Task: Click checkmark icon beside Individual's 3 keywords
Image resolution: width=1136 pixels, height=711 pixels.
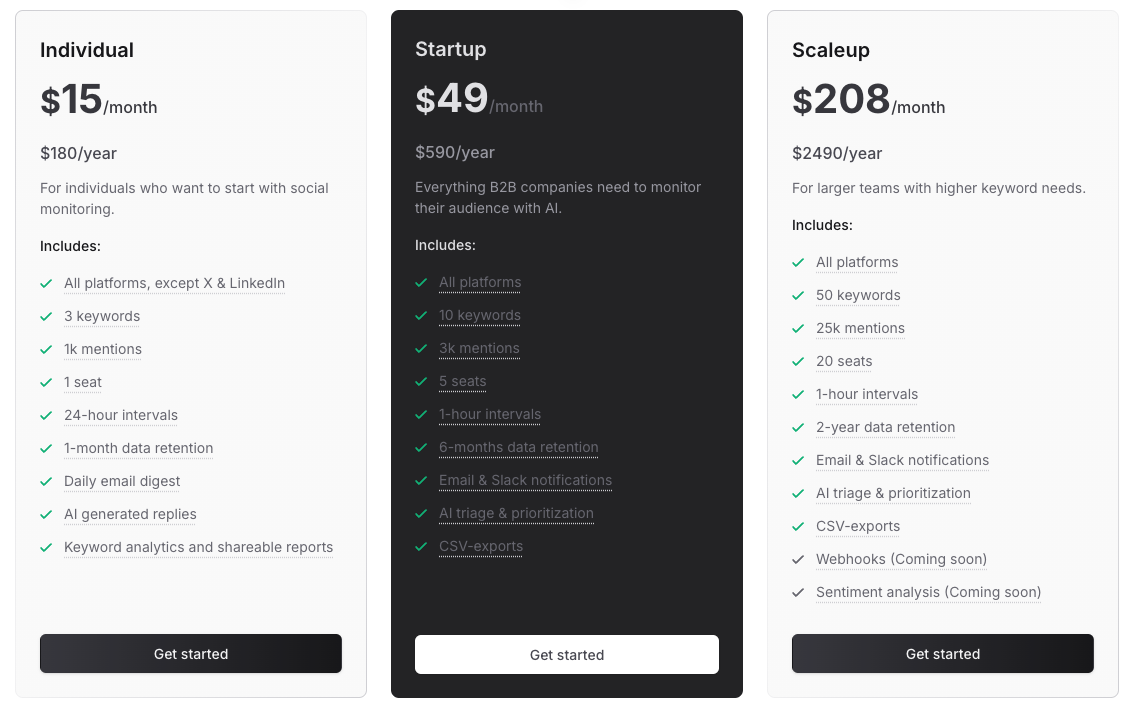Action: point(46,317)
